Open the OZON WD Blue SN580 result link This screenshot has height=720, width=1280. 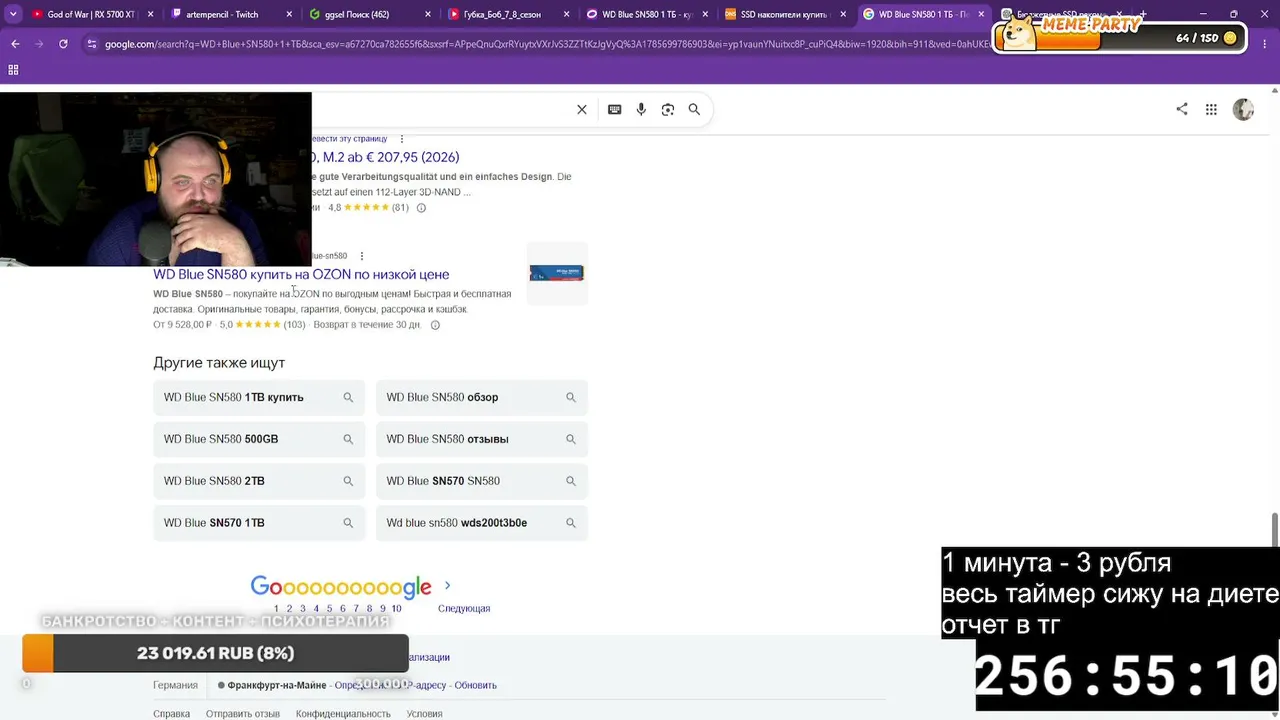[301, 274]
